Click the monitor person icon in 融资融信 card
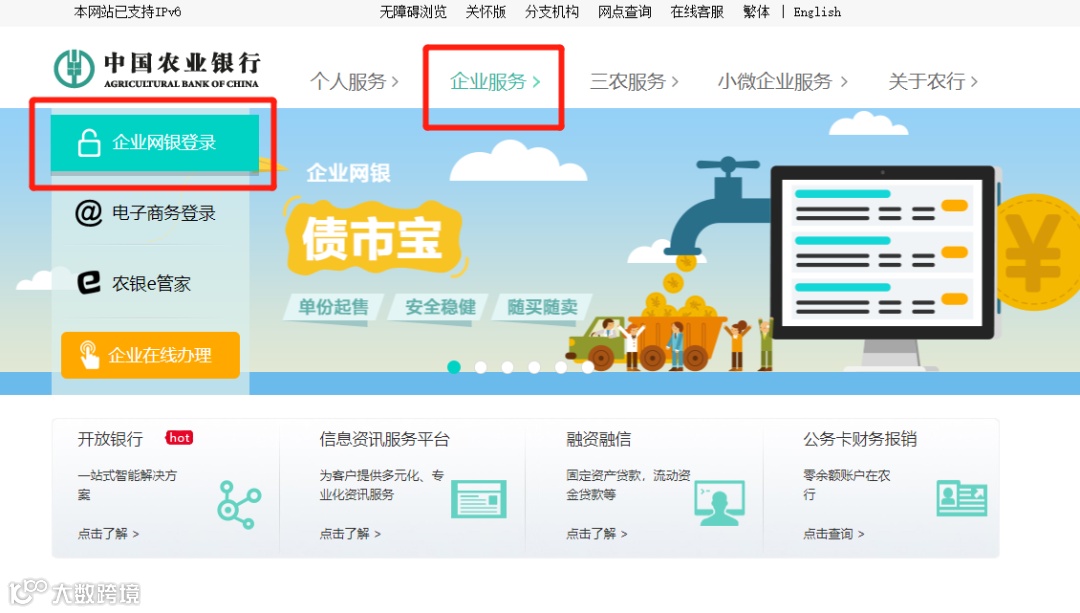The image size is (1080, 613). click(x=719, y=503)
